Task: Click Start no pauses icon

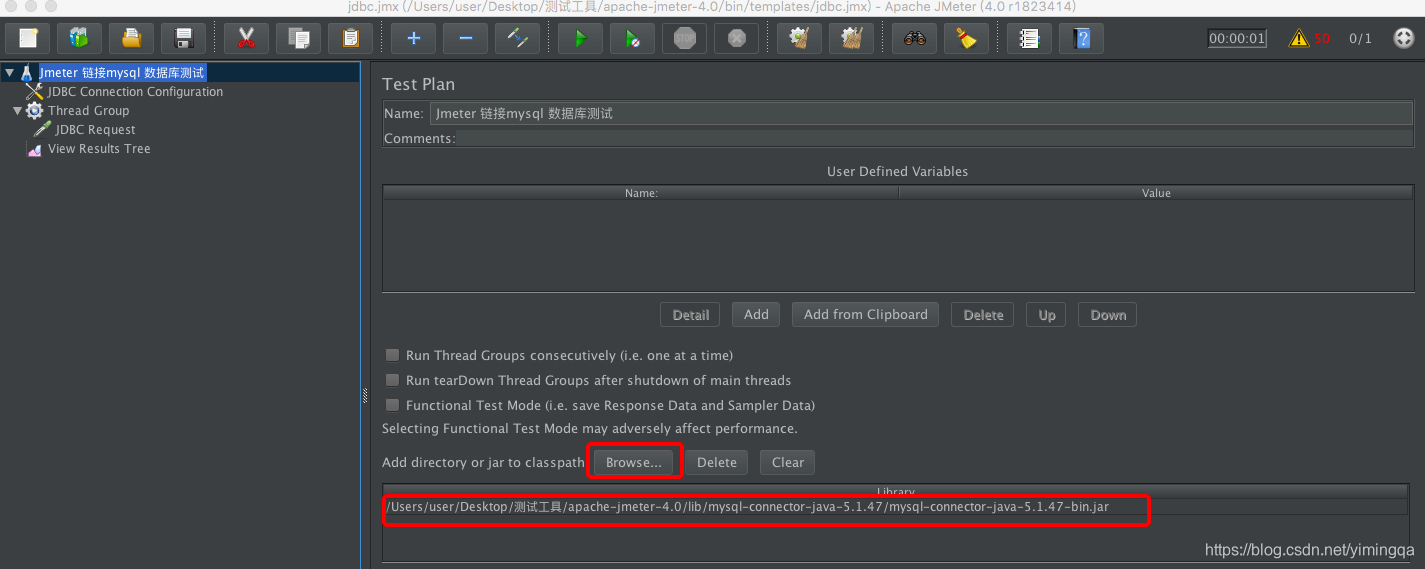Action: (x=632, y=39)
